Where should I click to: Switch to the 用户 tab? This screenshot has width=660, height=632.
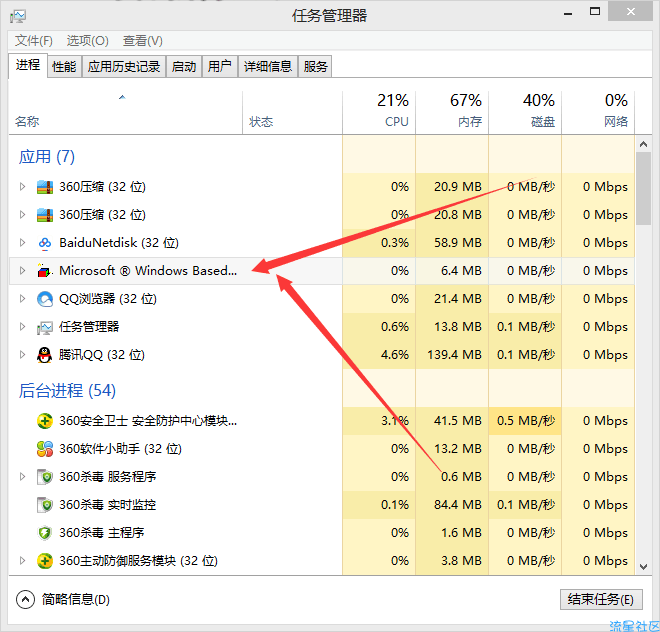(x=220, y=67)
